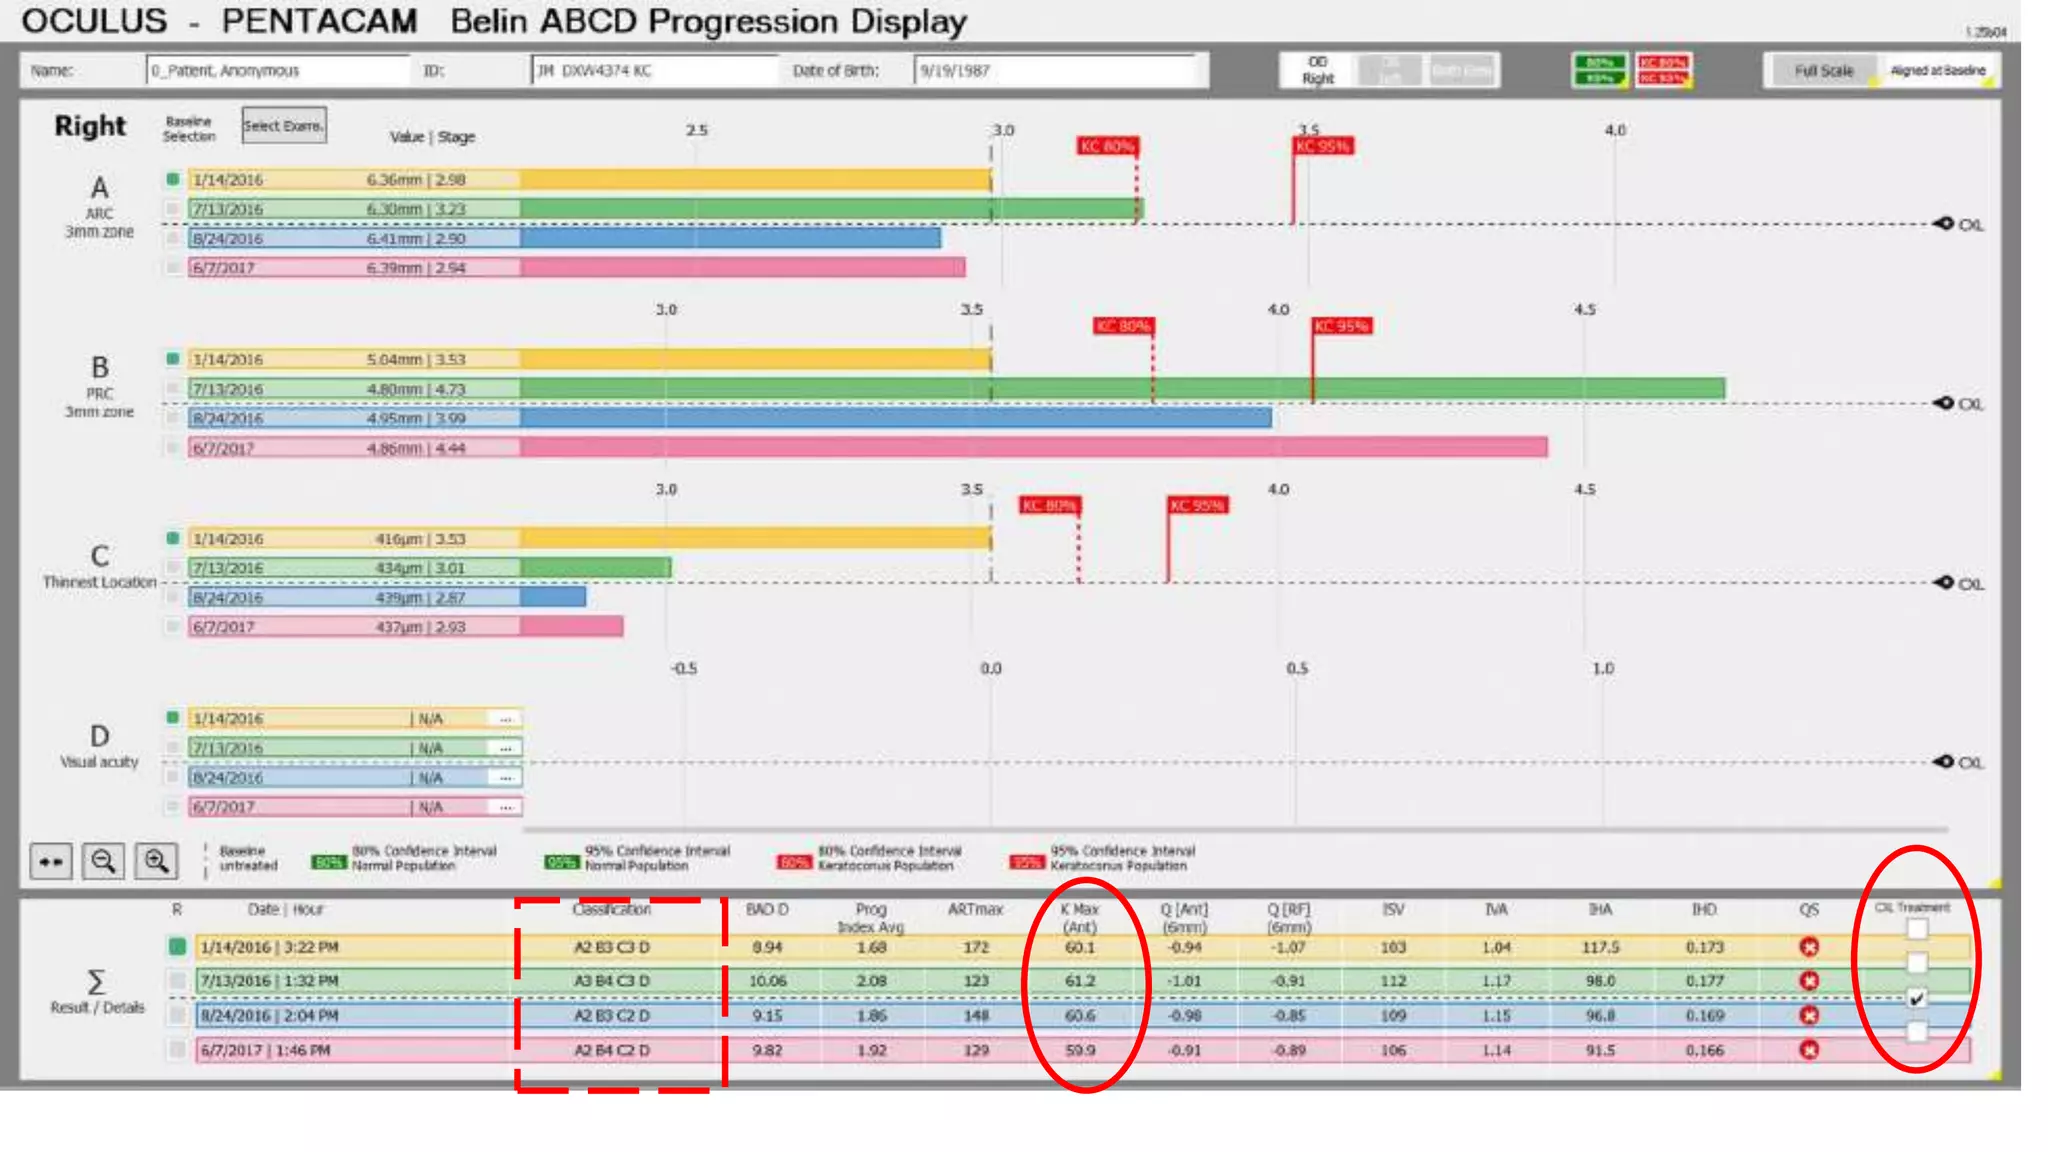Expand 1/14/2016 visual acuity ellipsis
This screenshot has width=2048, height=1152.
(506, 719)
